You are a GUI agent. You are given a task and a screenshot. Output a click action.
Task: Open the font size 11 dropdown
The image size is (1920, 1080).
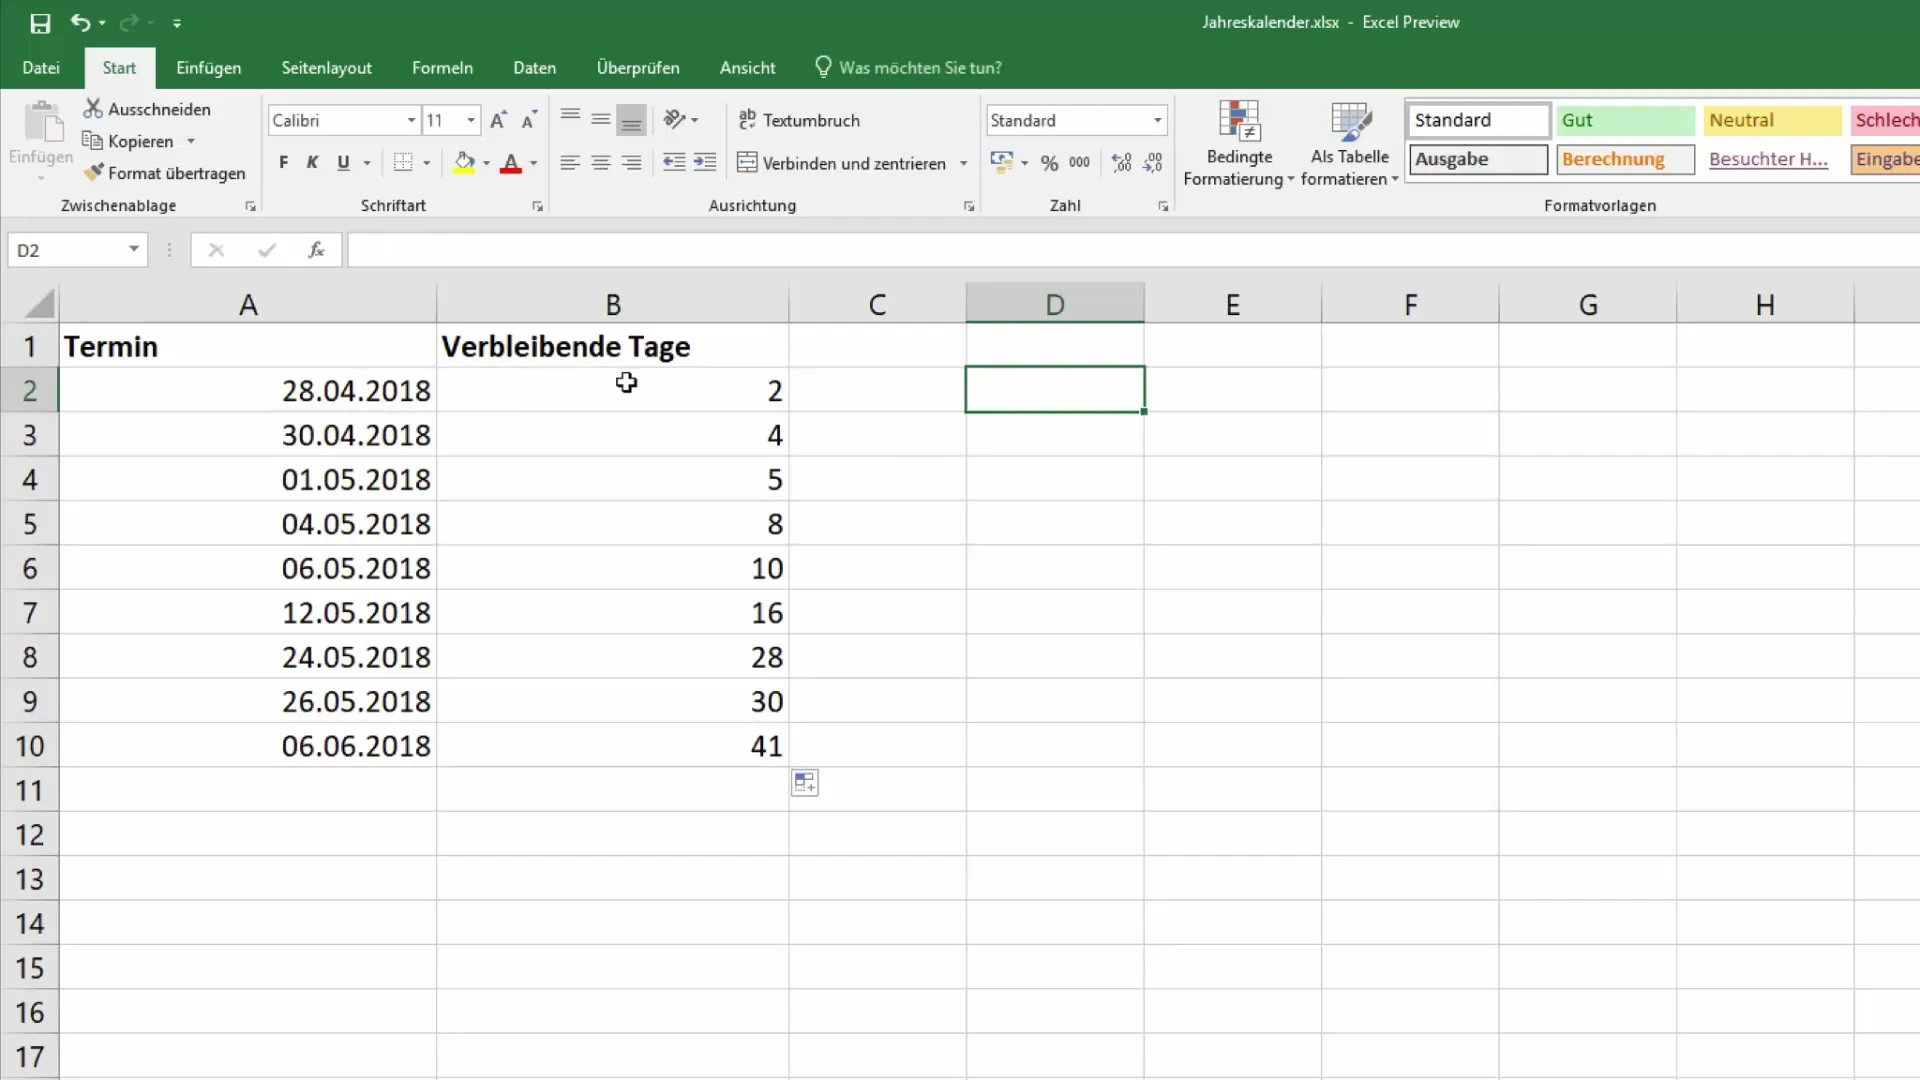(471, 120)
